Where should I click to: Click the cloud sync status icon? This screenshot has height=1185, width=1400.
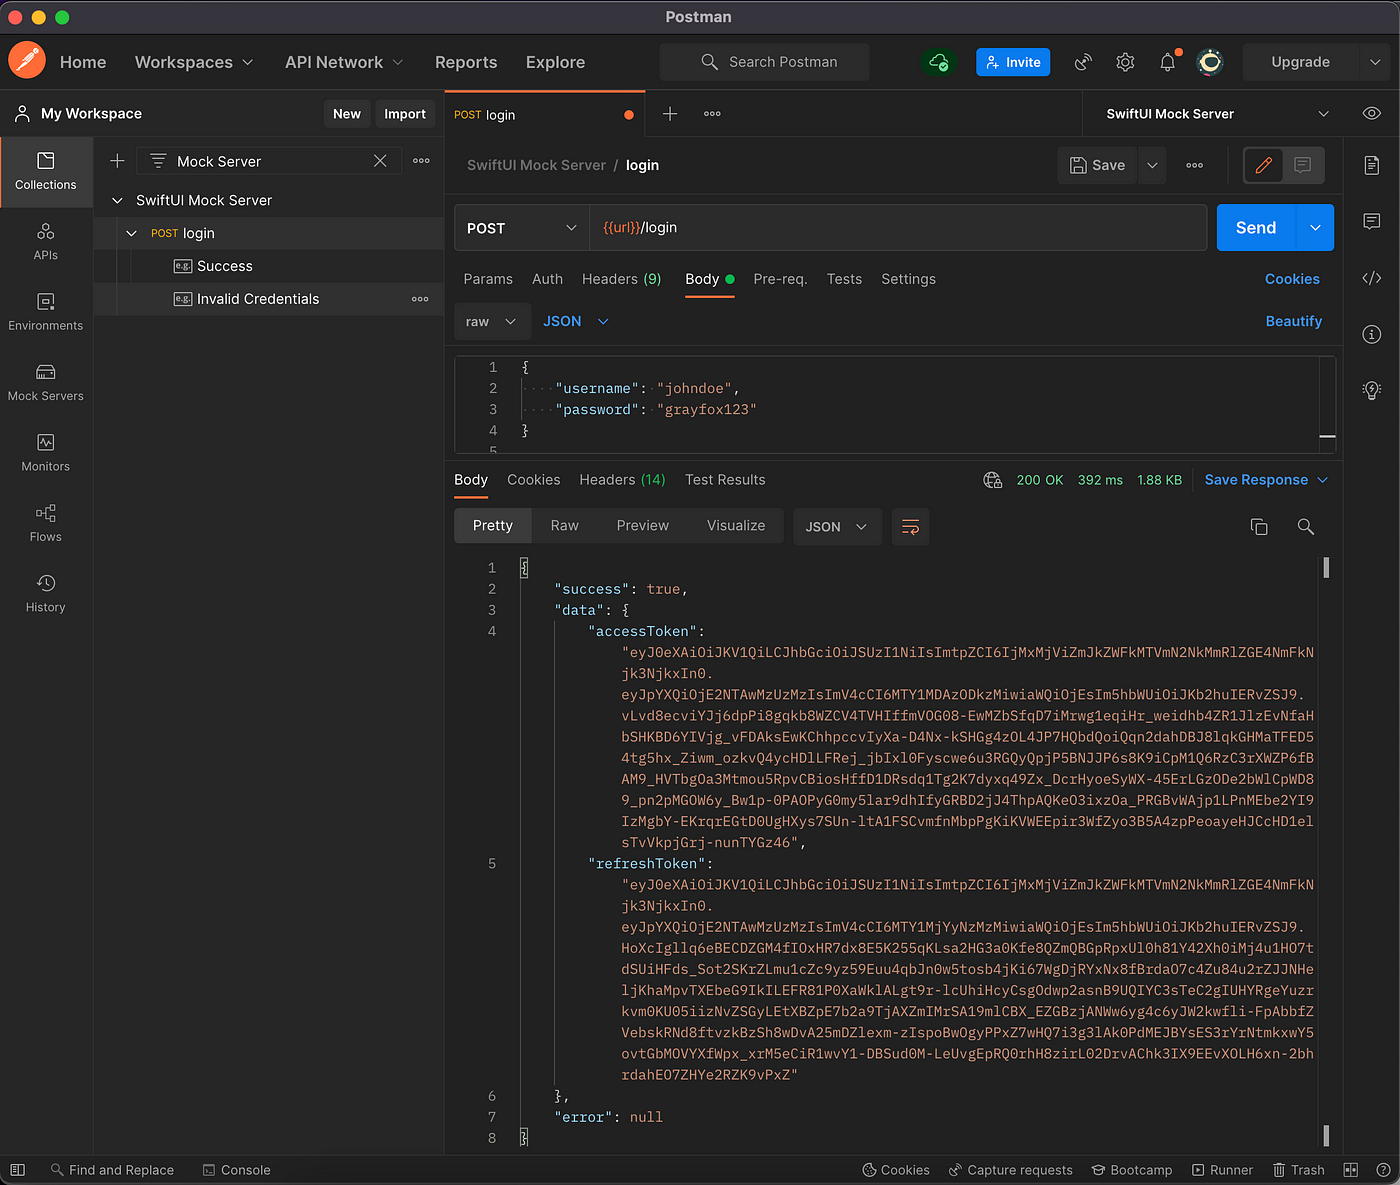tap(938, 62)
